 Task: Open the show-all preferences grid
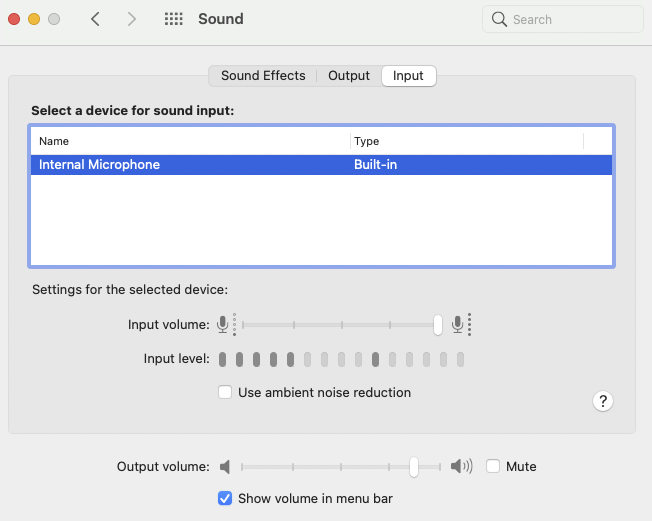pos(173,19)
